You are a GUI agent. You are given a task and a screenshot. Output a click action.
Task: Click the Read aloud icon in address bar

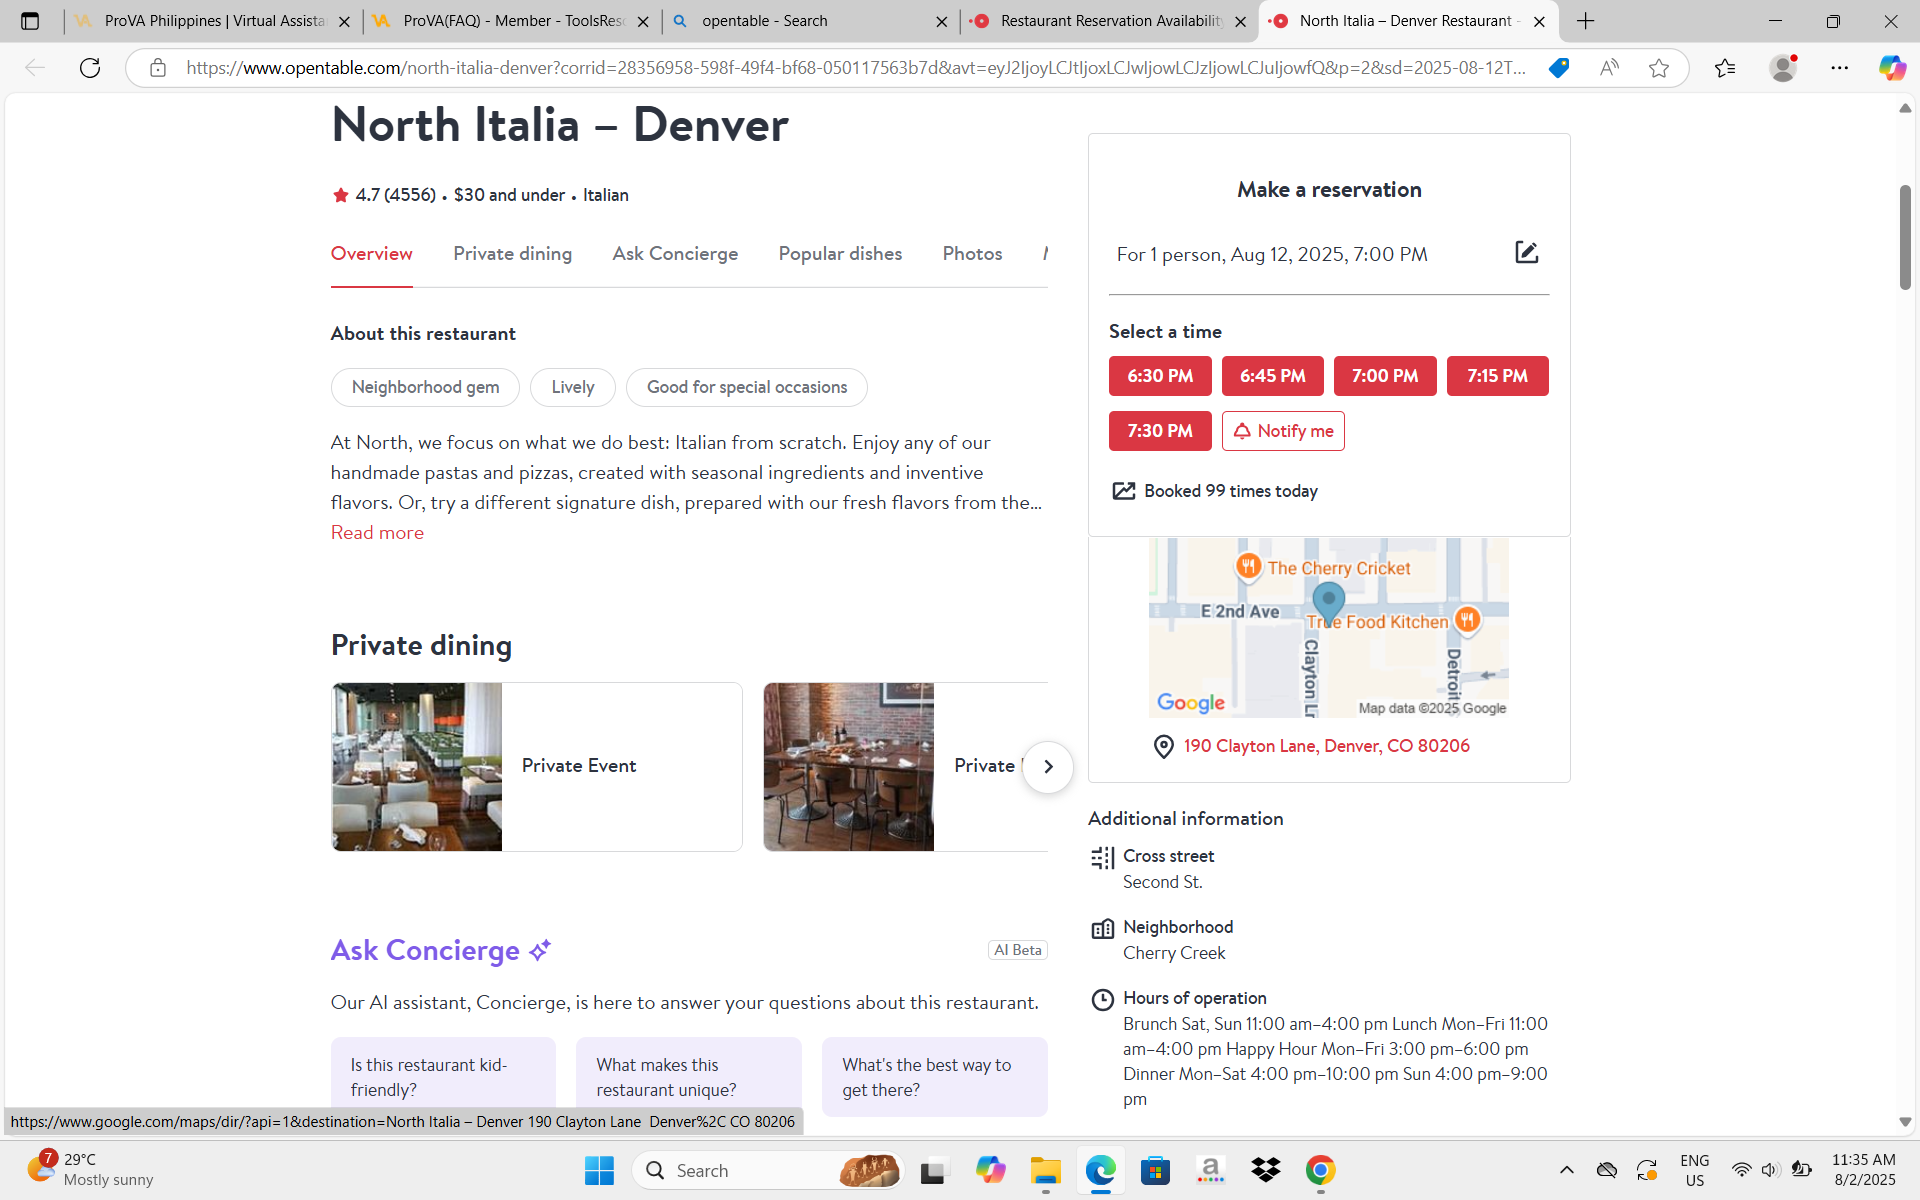tap(1609, 68)
